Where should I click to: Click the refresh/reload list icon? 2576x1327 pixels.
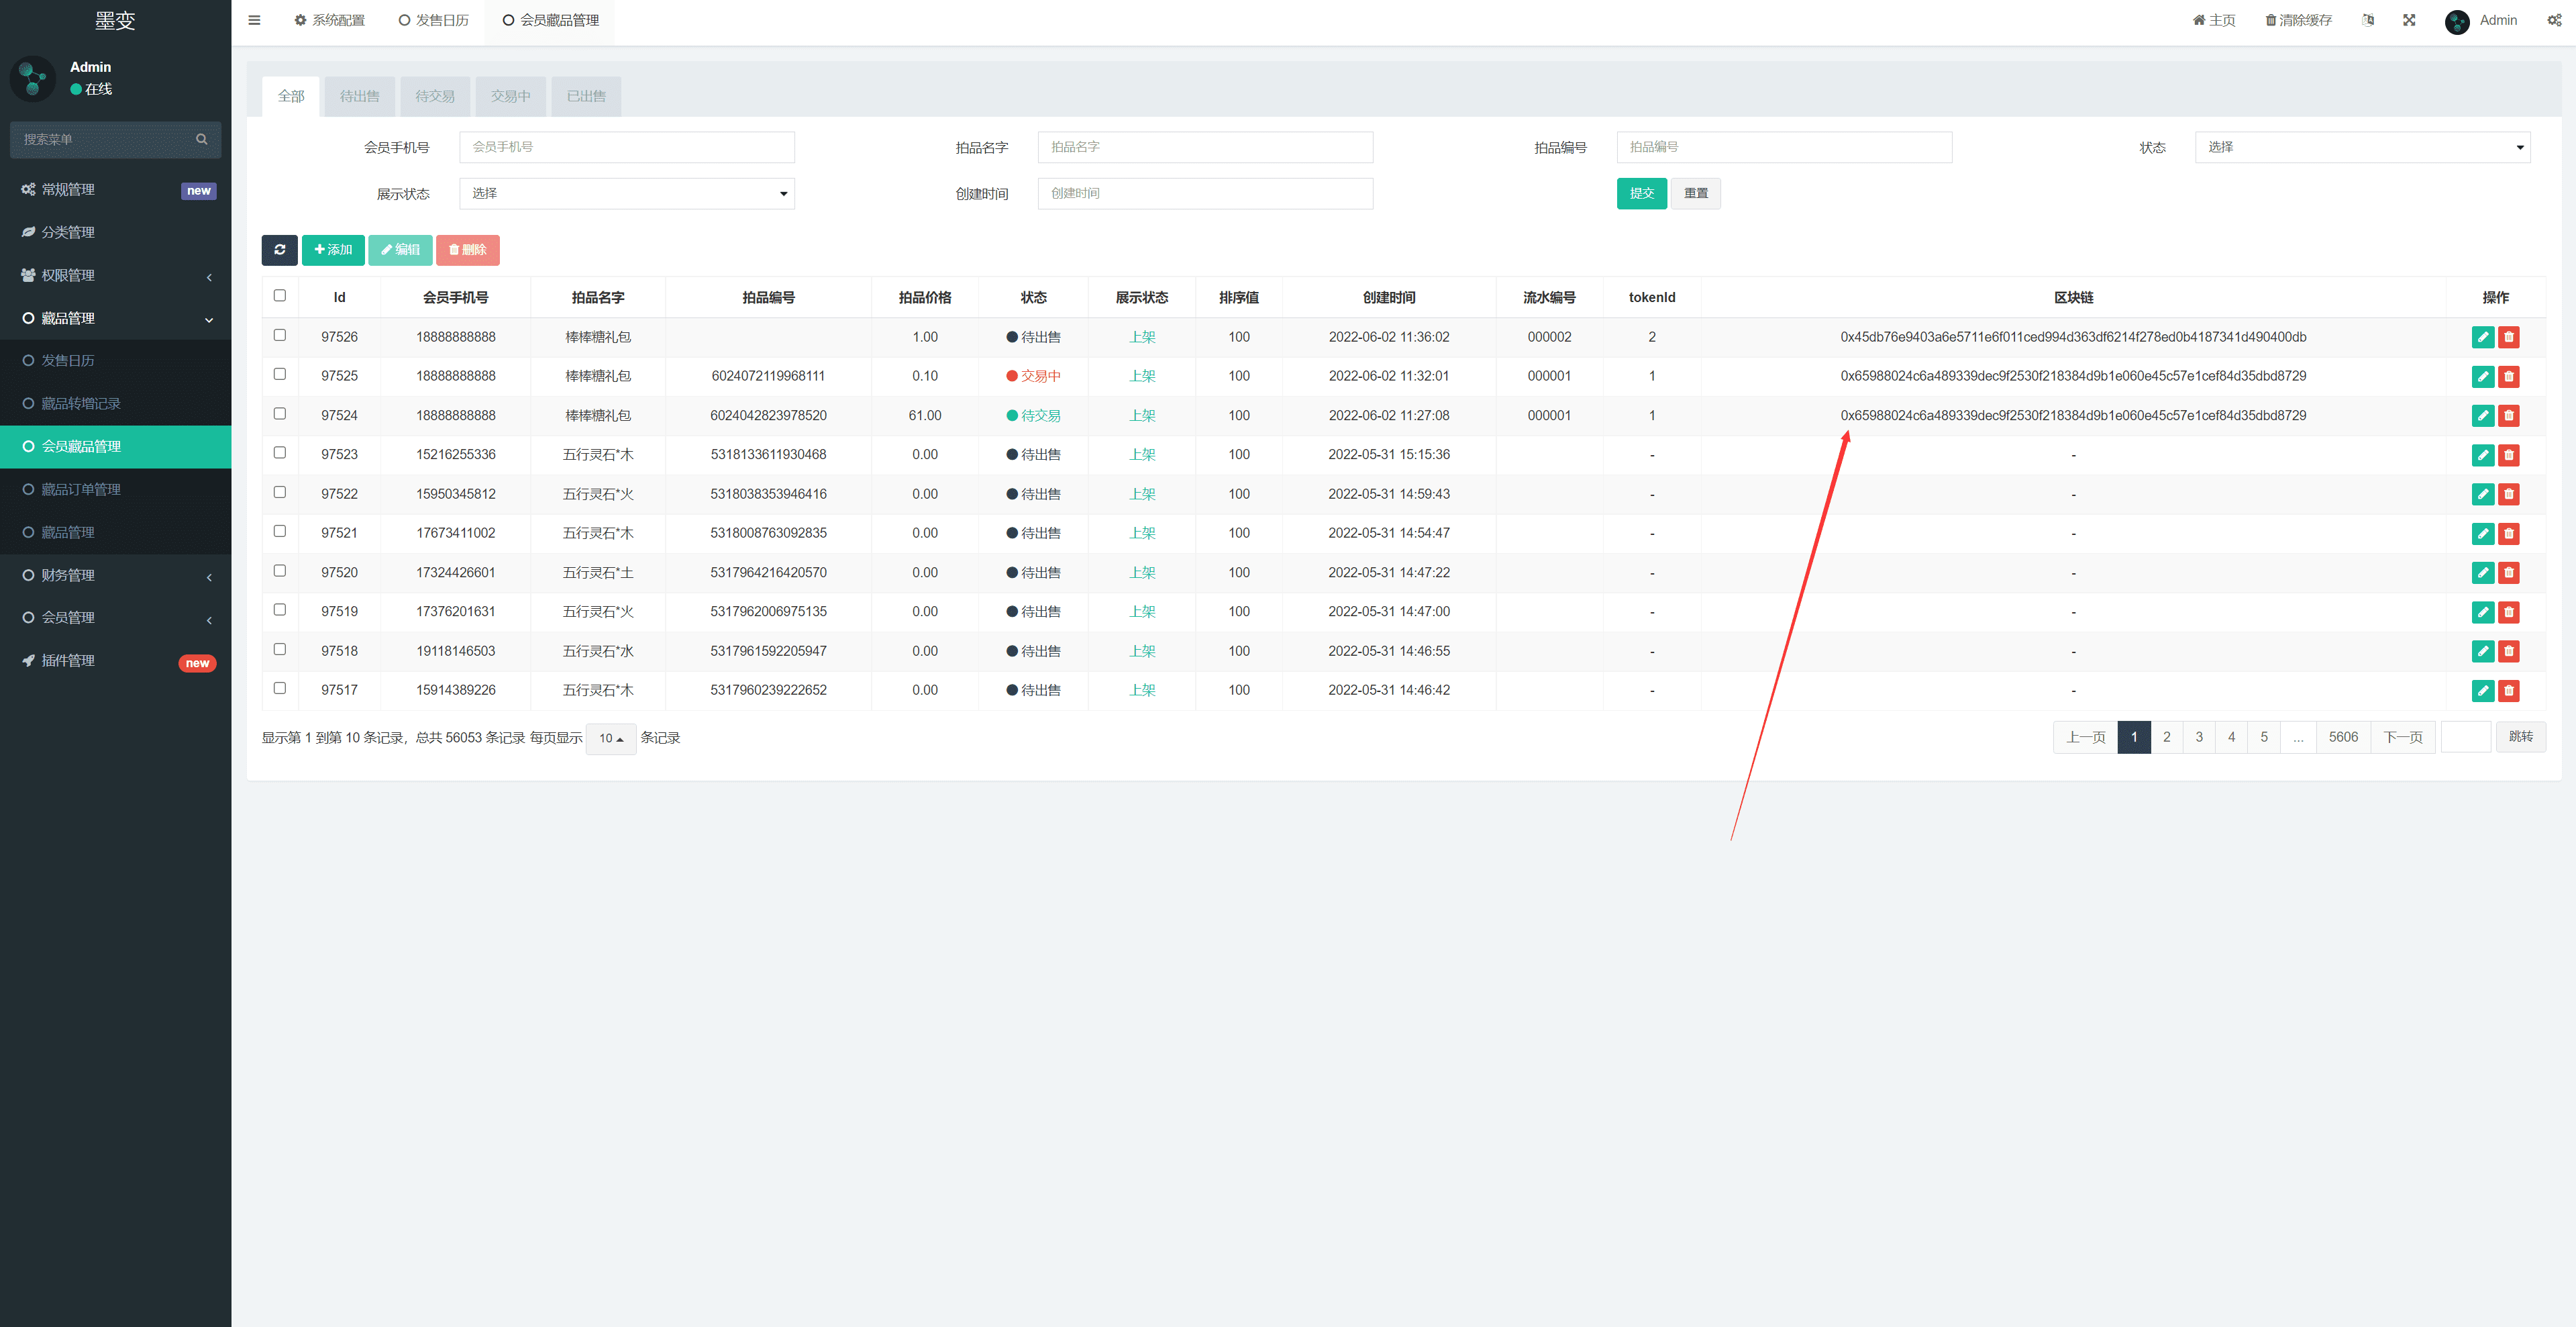(x=279, y=250)
